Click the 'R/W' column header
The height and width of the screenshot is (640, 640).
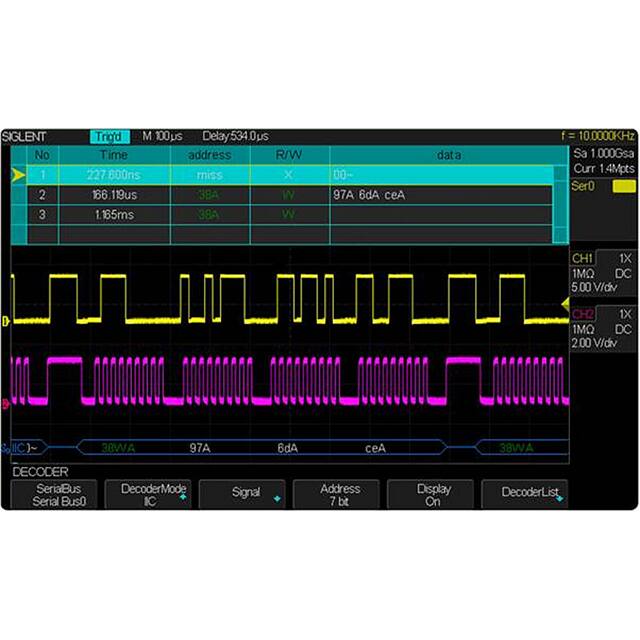tap(289, 155)
